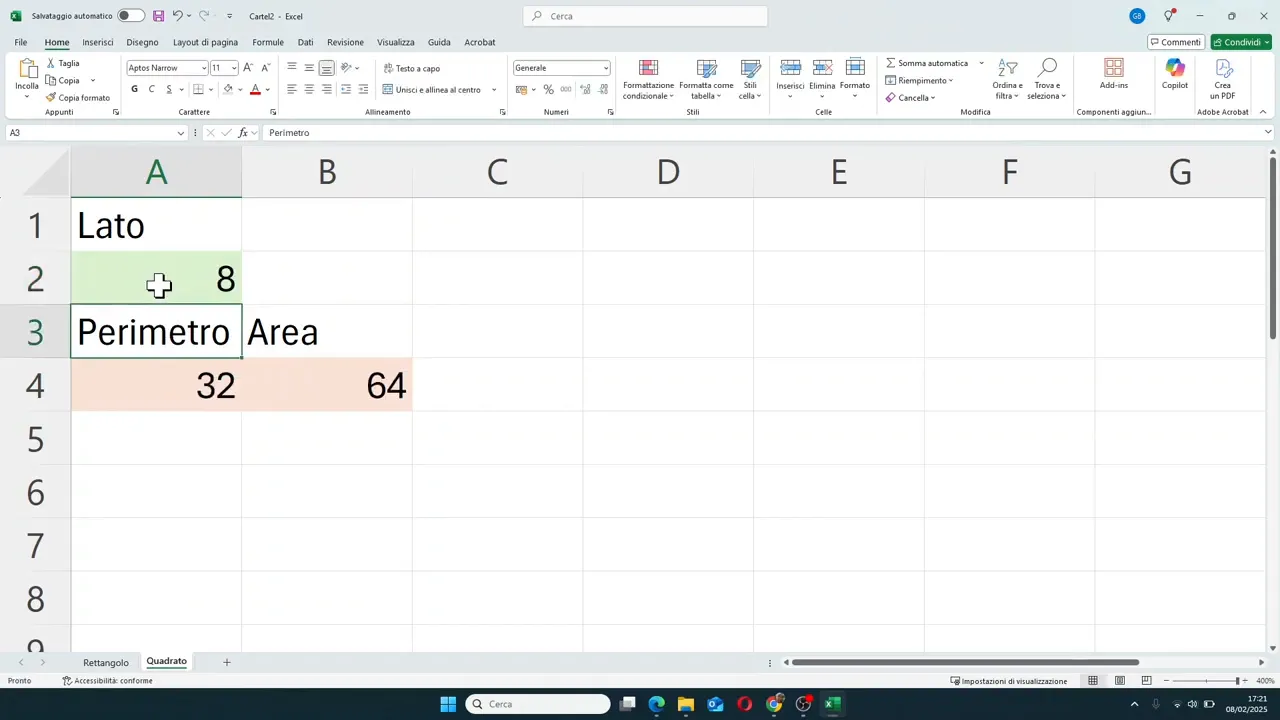Toggle italic (C) formatting
The width and height of the screenshot is (1280, 720).
tap(152, 89)
